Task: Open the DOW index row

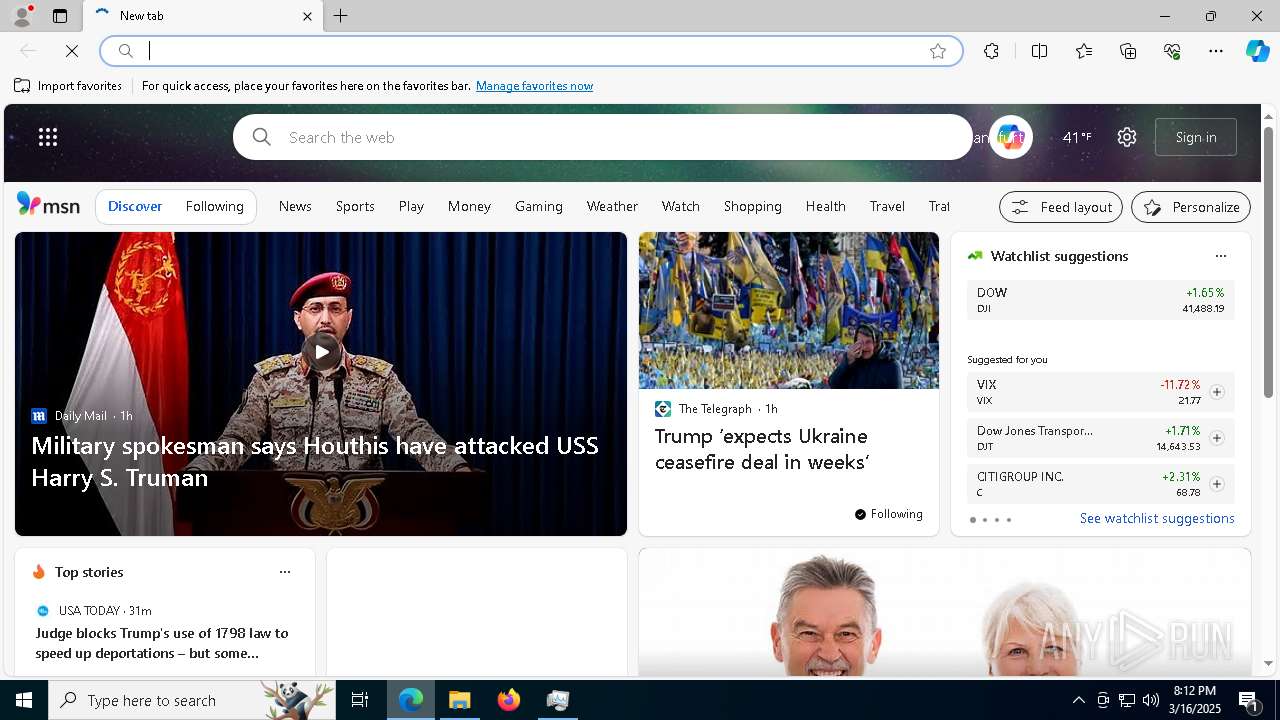Action: pos(1100,300)
